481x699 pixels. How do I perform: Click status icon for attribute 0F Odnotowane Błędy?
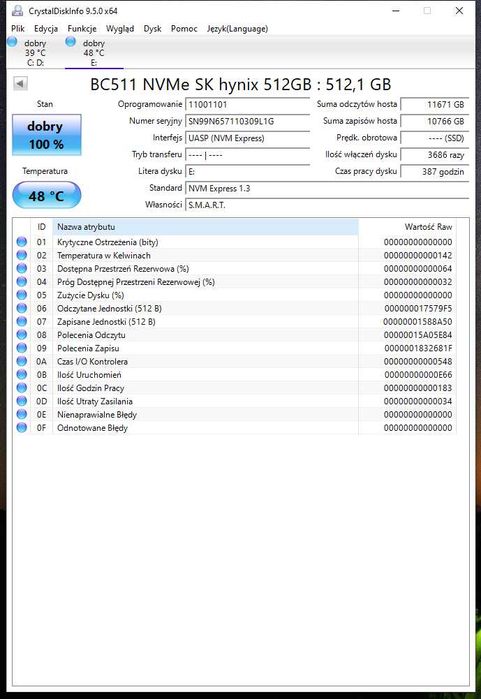(21, 428)
